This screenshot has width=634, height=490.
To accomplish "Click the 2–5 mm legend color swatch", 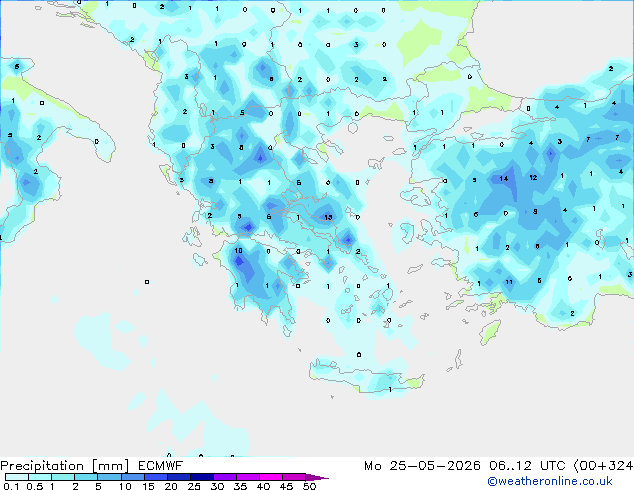I will tap(86, 477).
